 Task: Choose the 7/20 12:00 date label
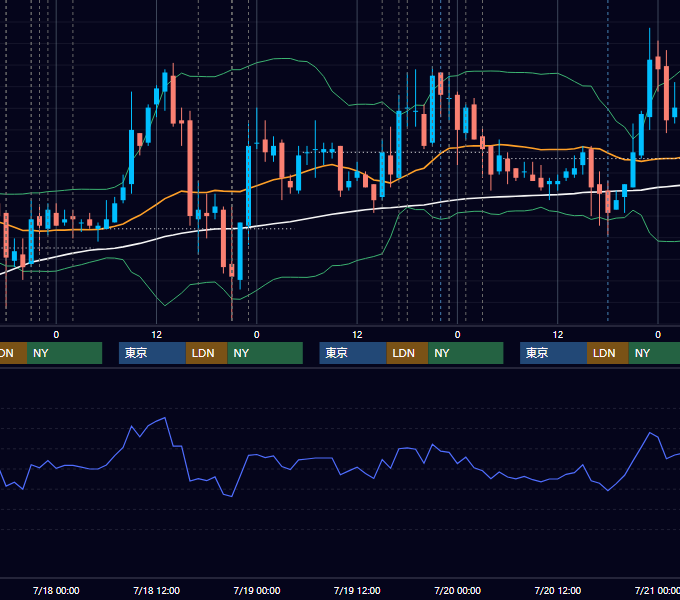click(x=558, y=590)
